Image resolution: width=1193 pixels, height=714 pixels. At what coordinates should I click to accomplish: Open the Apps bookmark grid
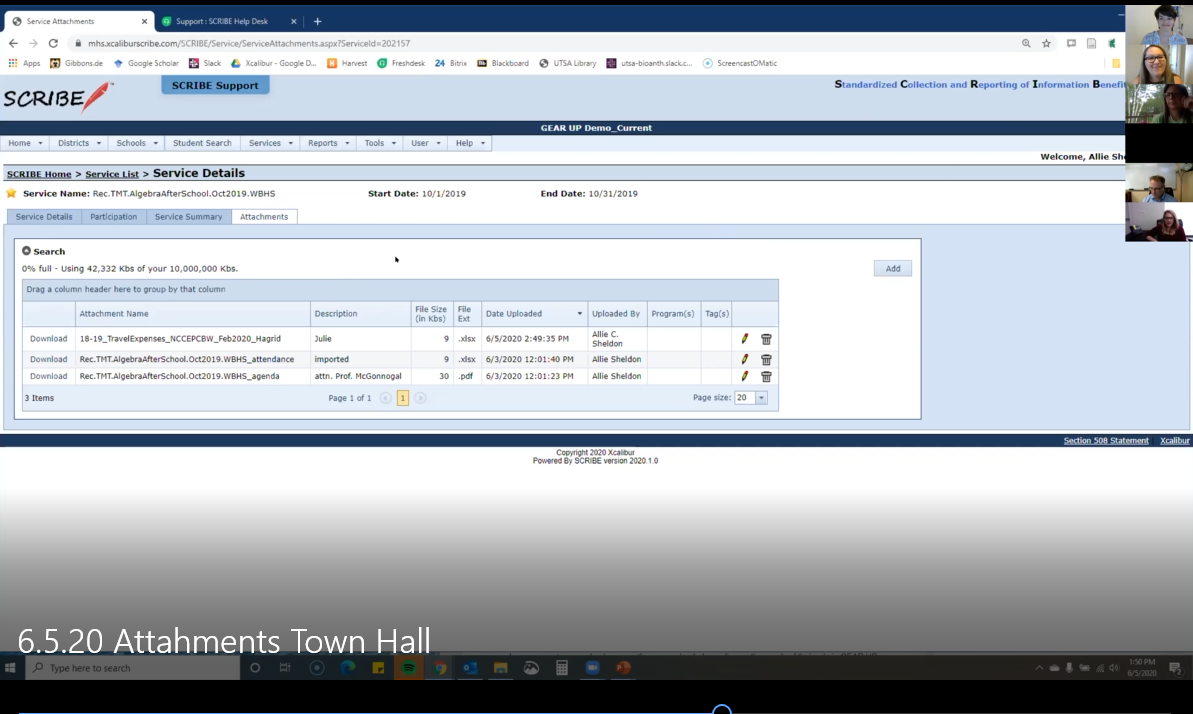click(x=24, y=63)
